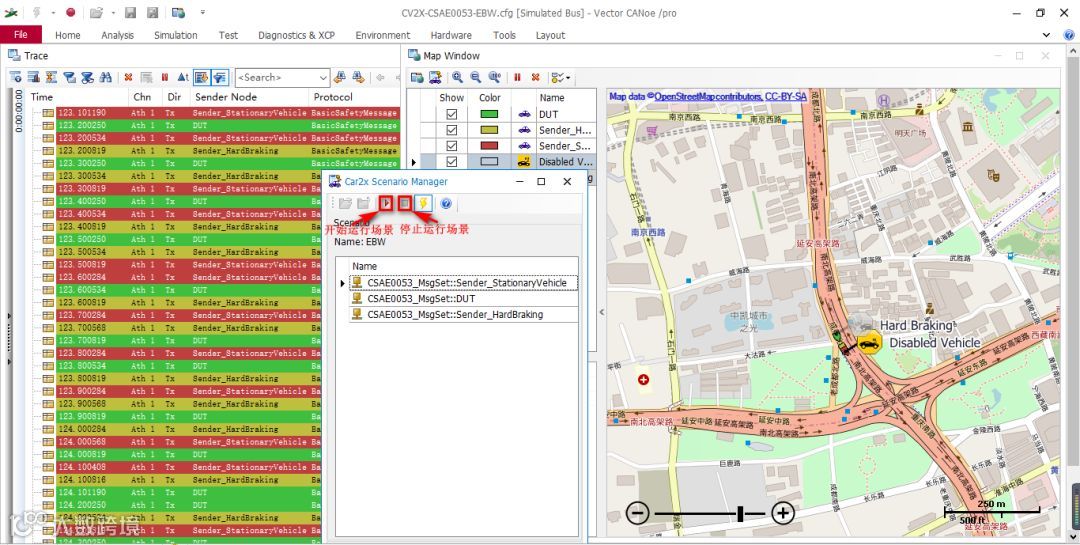Click the map round zoom-out minus button
This screenshot has height=545, width=1080.
point(638,513)
